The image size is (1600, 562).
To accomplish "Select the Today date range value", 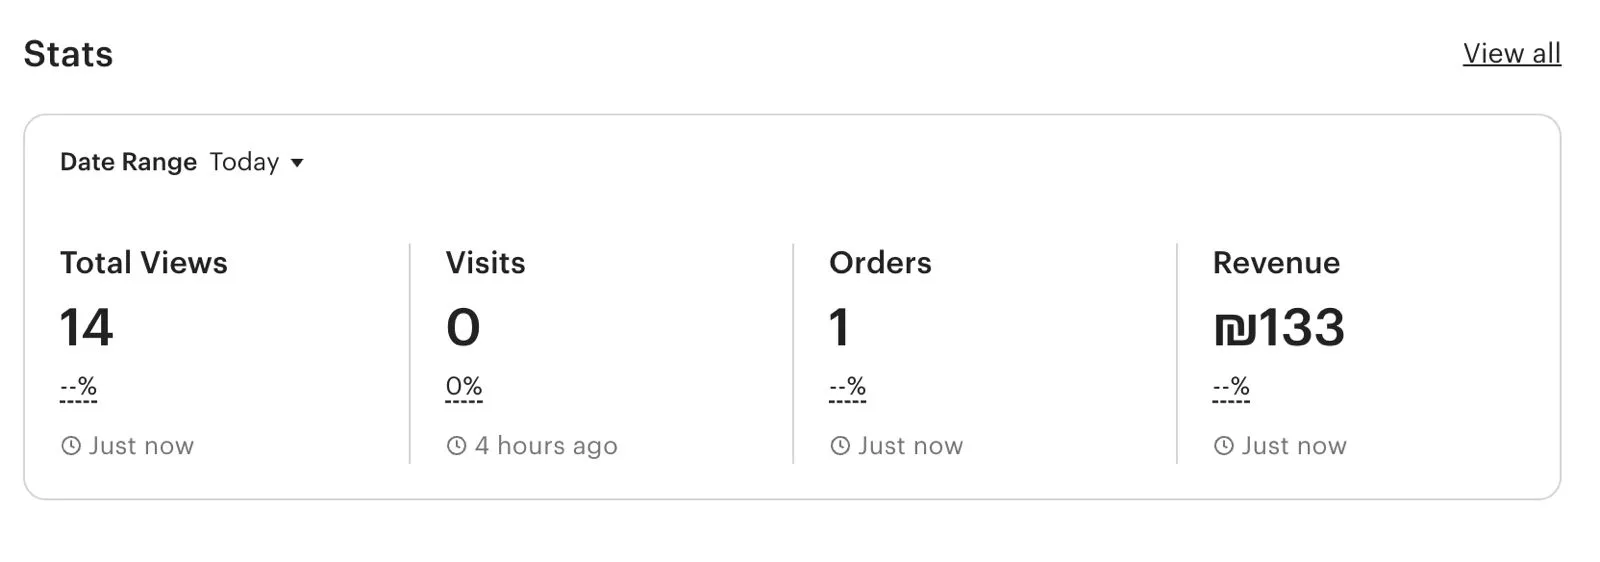I will coord(244,162).
